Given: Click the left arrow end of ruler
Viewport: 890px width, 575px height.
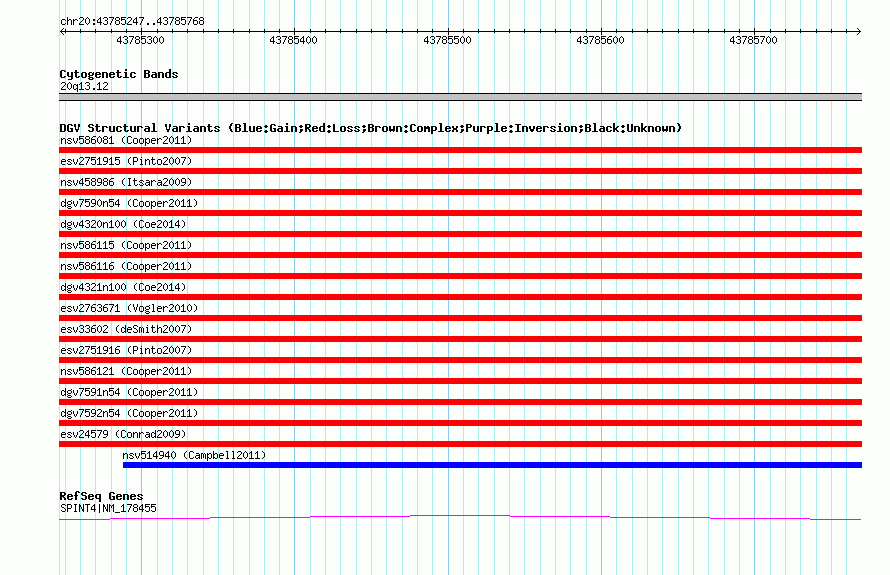Looking at the screenshot, I should (x=62, y=32).
